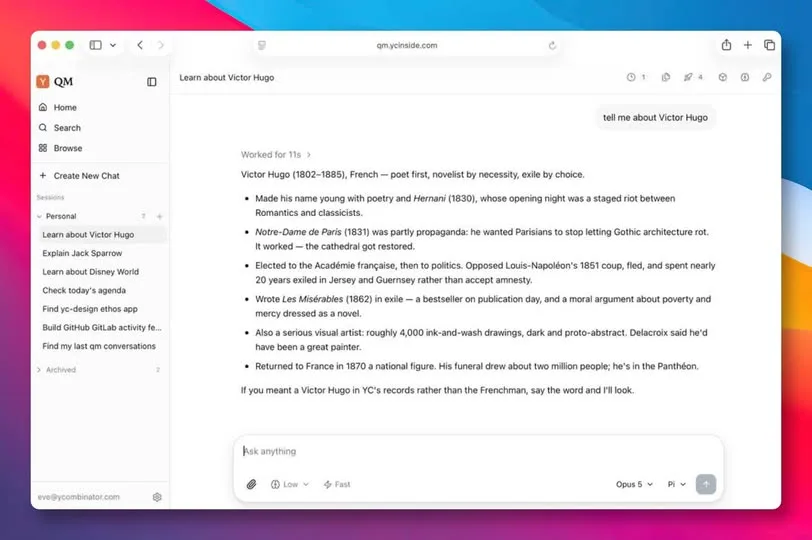Click eve@ycombinator.com account label

pyautogui.click(x=79, y=497)
